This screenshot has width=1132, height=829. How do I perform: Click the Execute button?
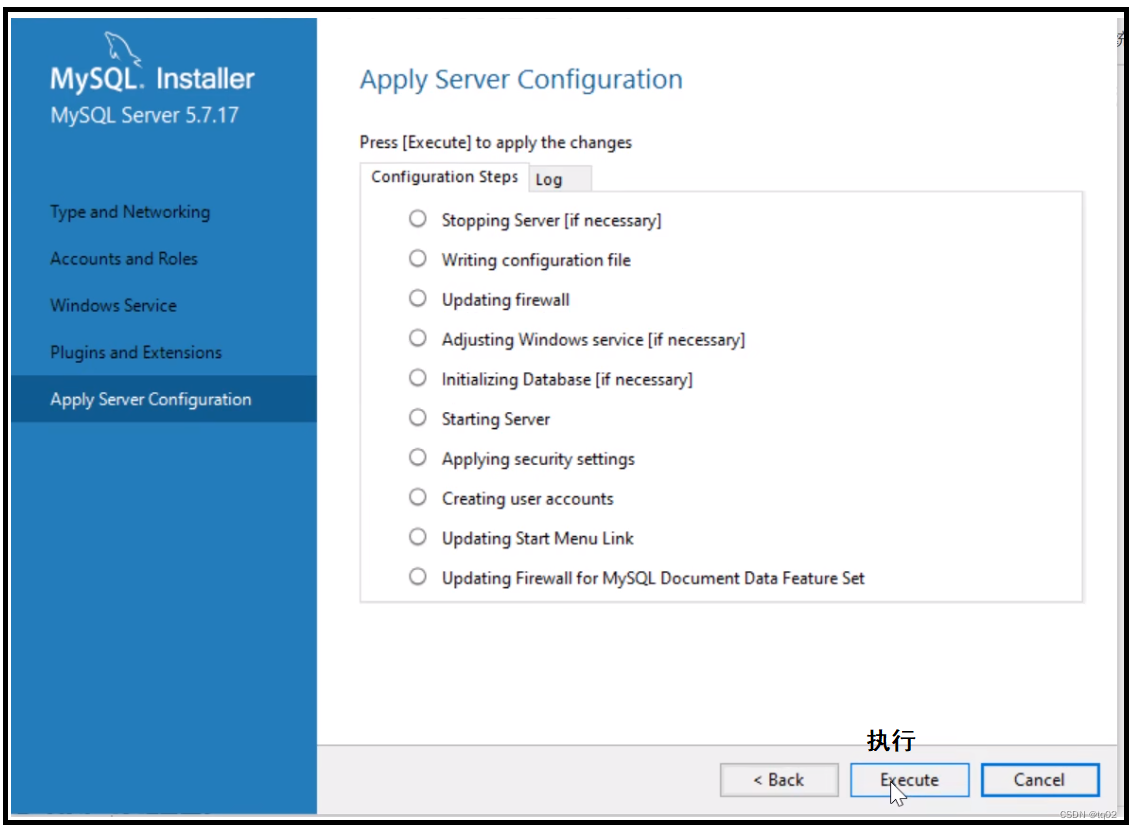click(909, 780)
